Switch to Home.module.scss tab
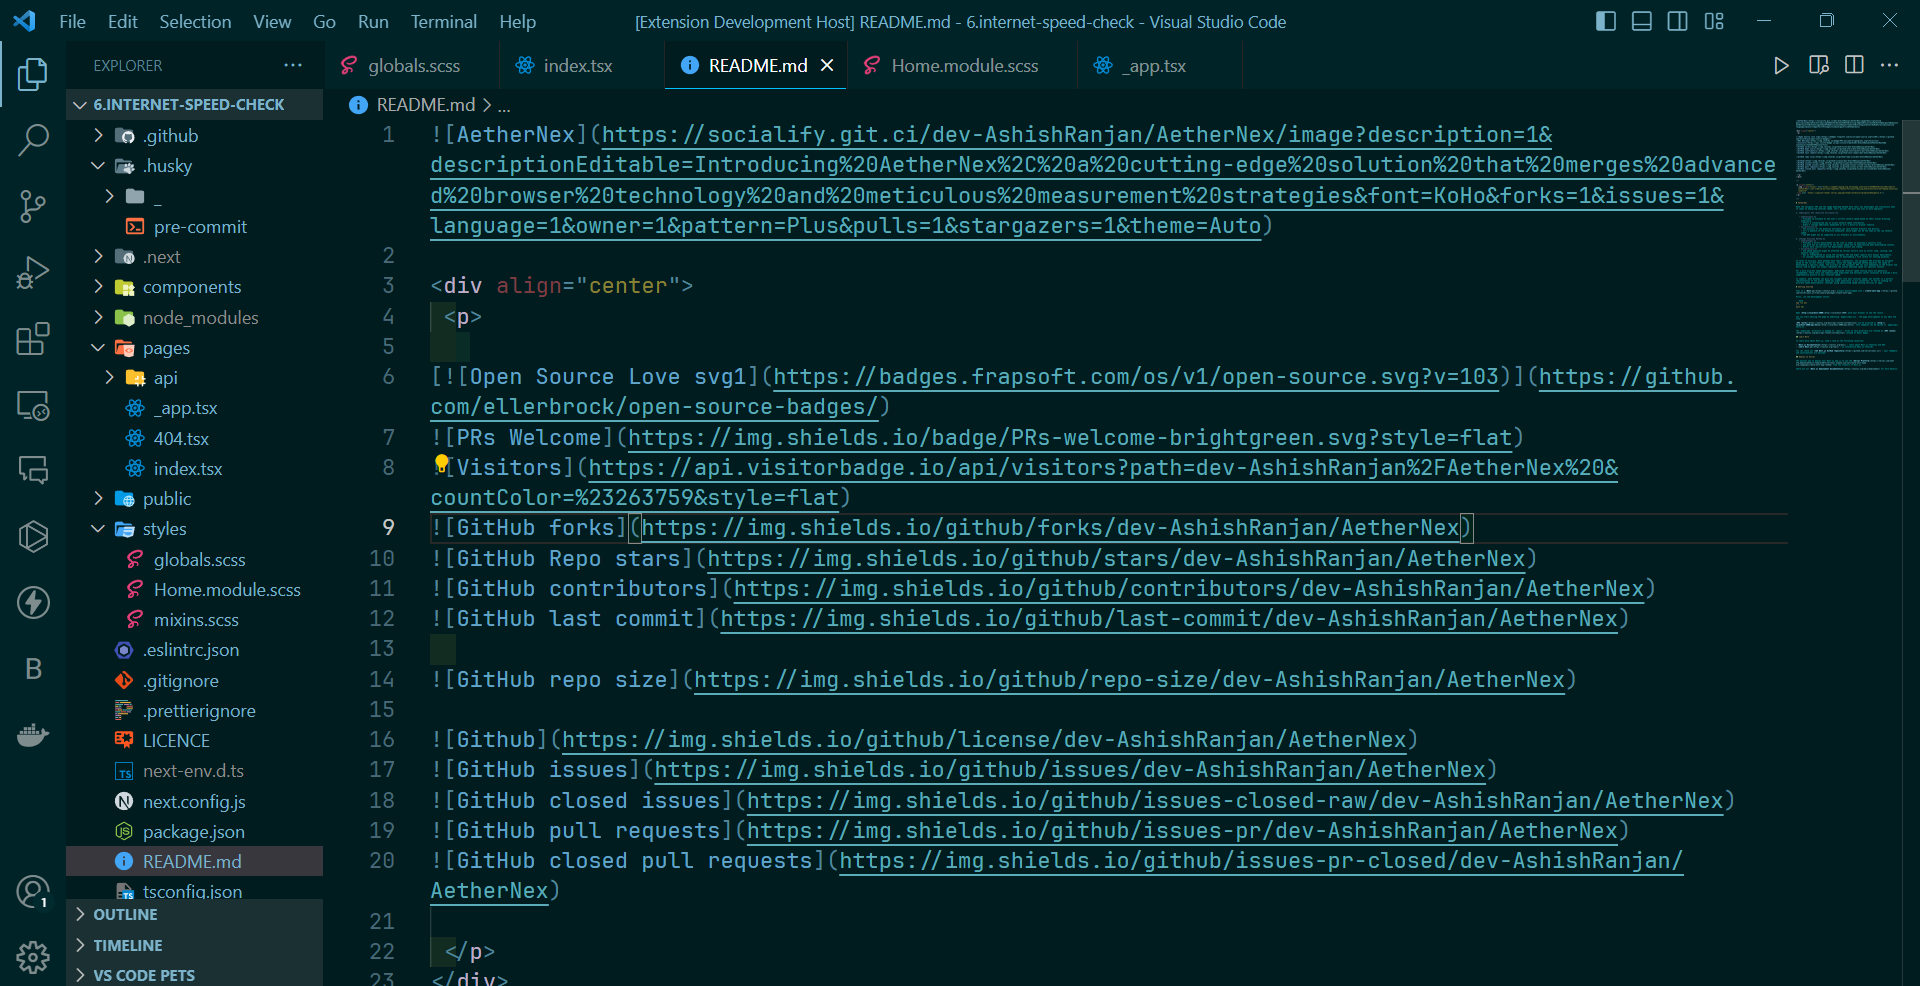The height and width of the screenshot is (986, 1920). tap(964, 65)
